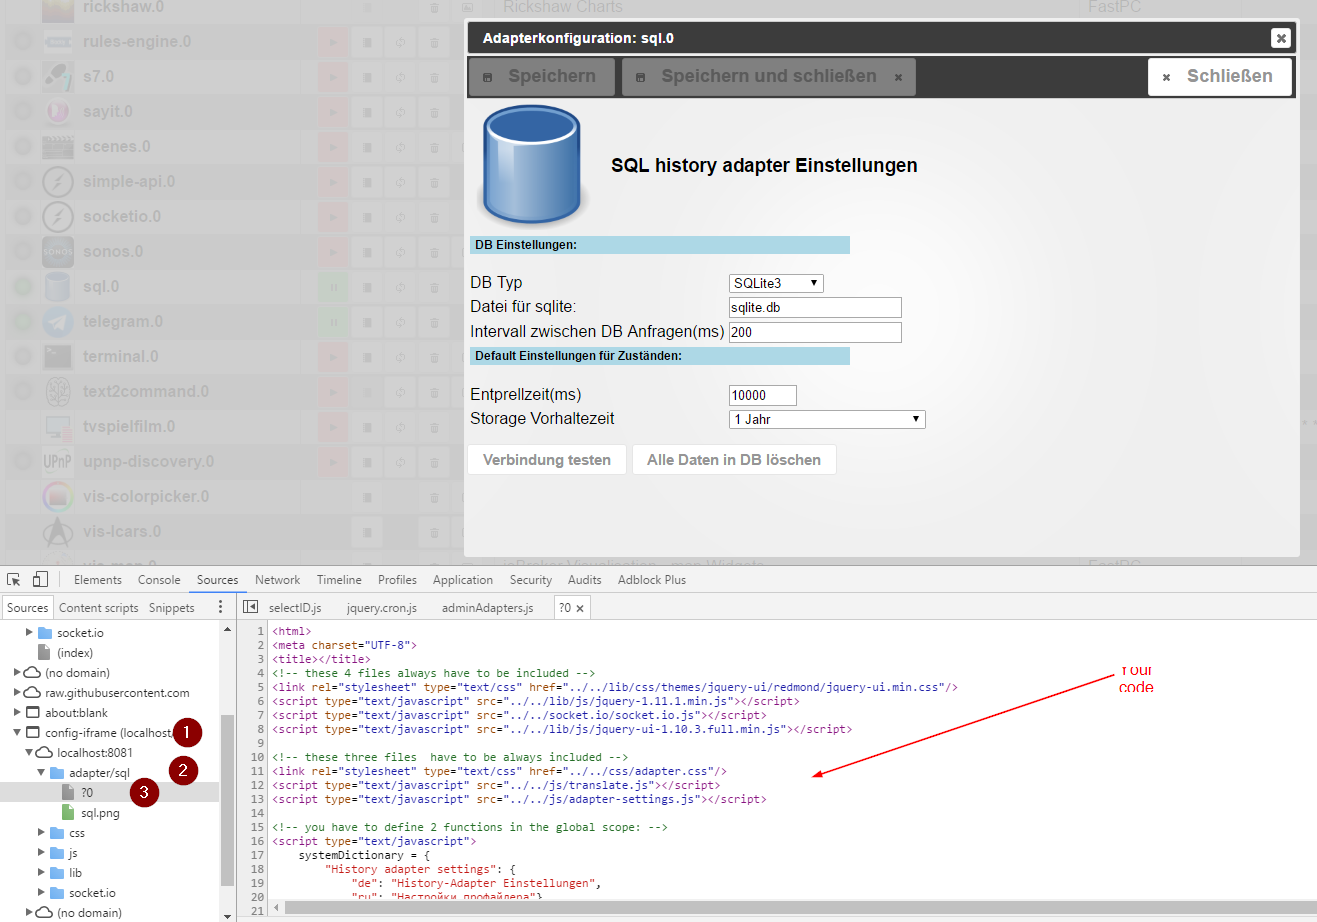Open the Sources panel more options menu

(x=221, y=607)
